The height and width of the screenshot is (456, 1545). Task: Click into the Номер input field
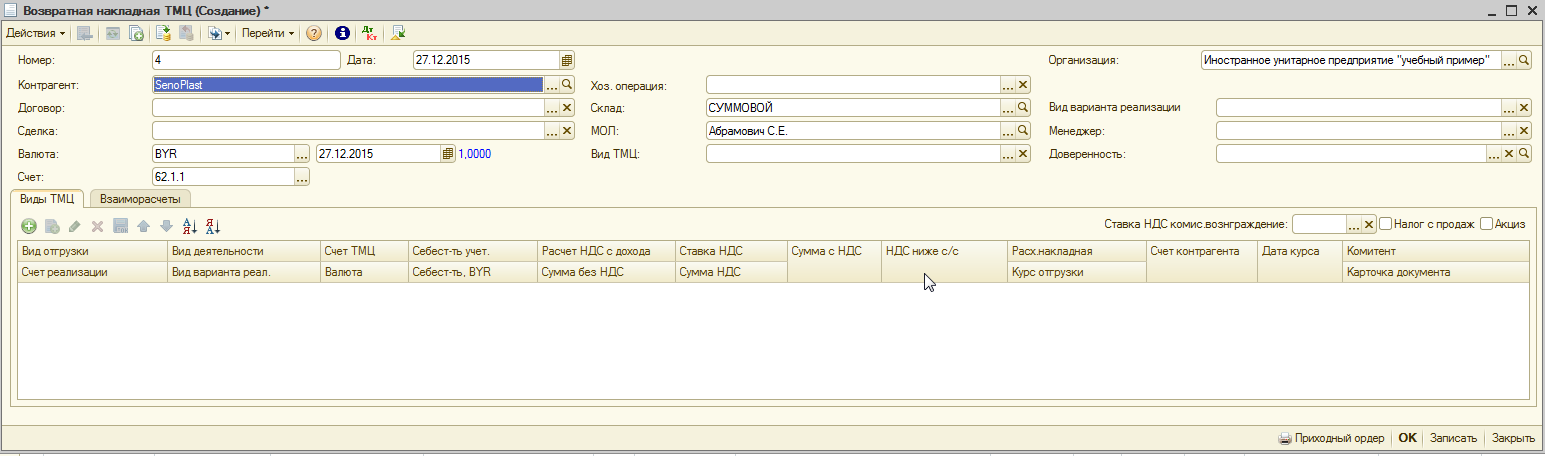pyautogui.click(x=246, y=60)
